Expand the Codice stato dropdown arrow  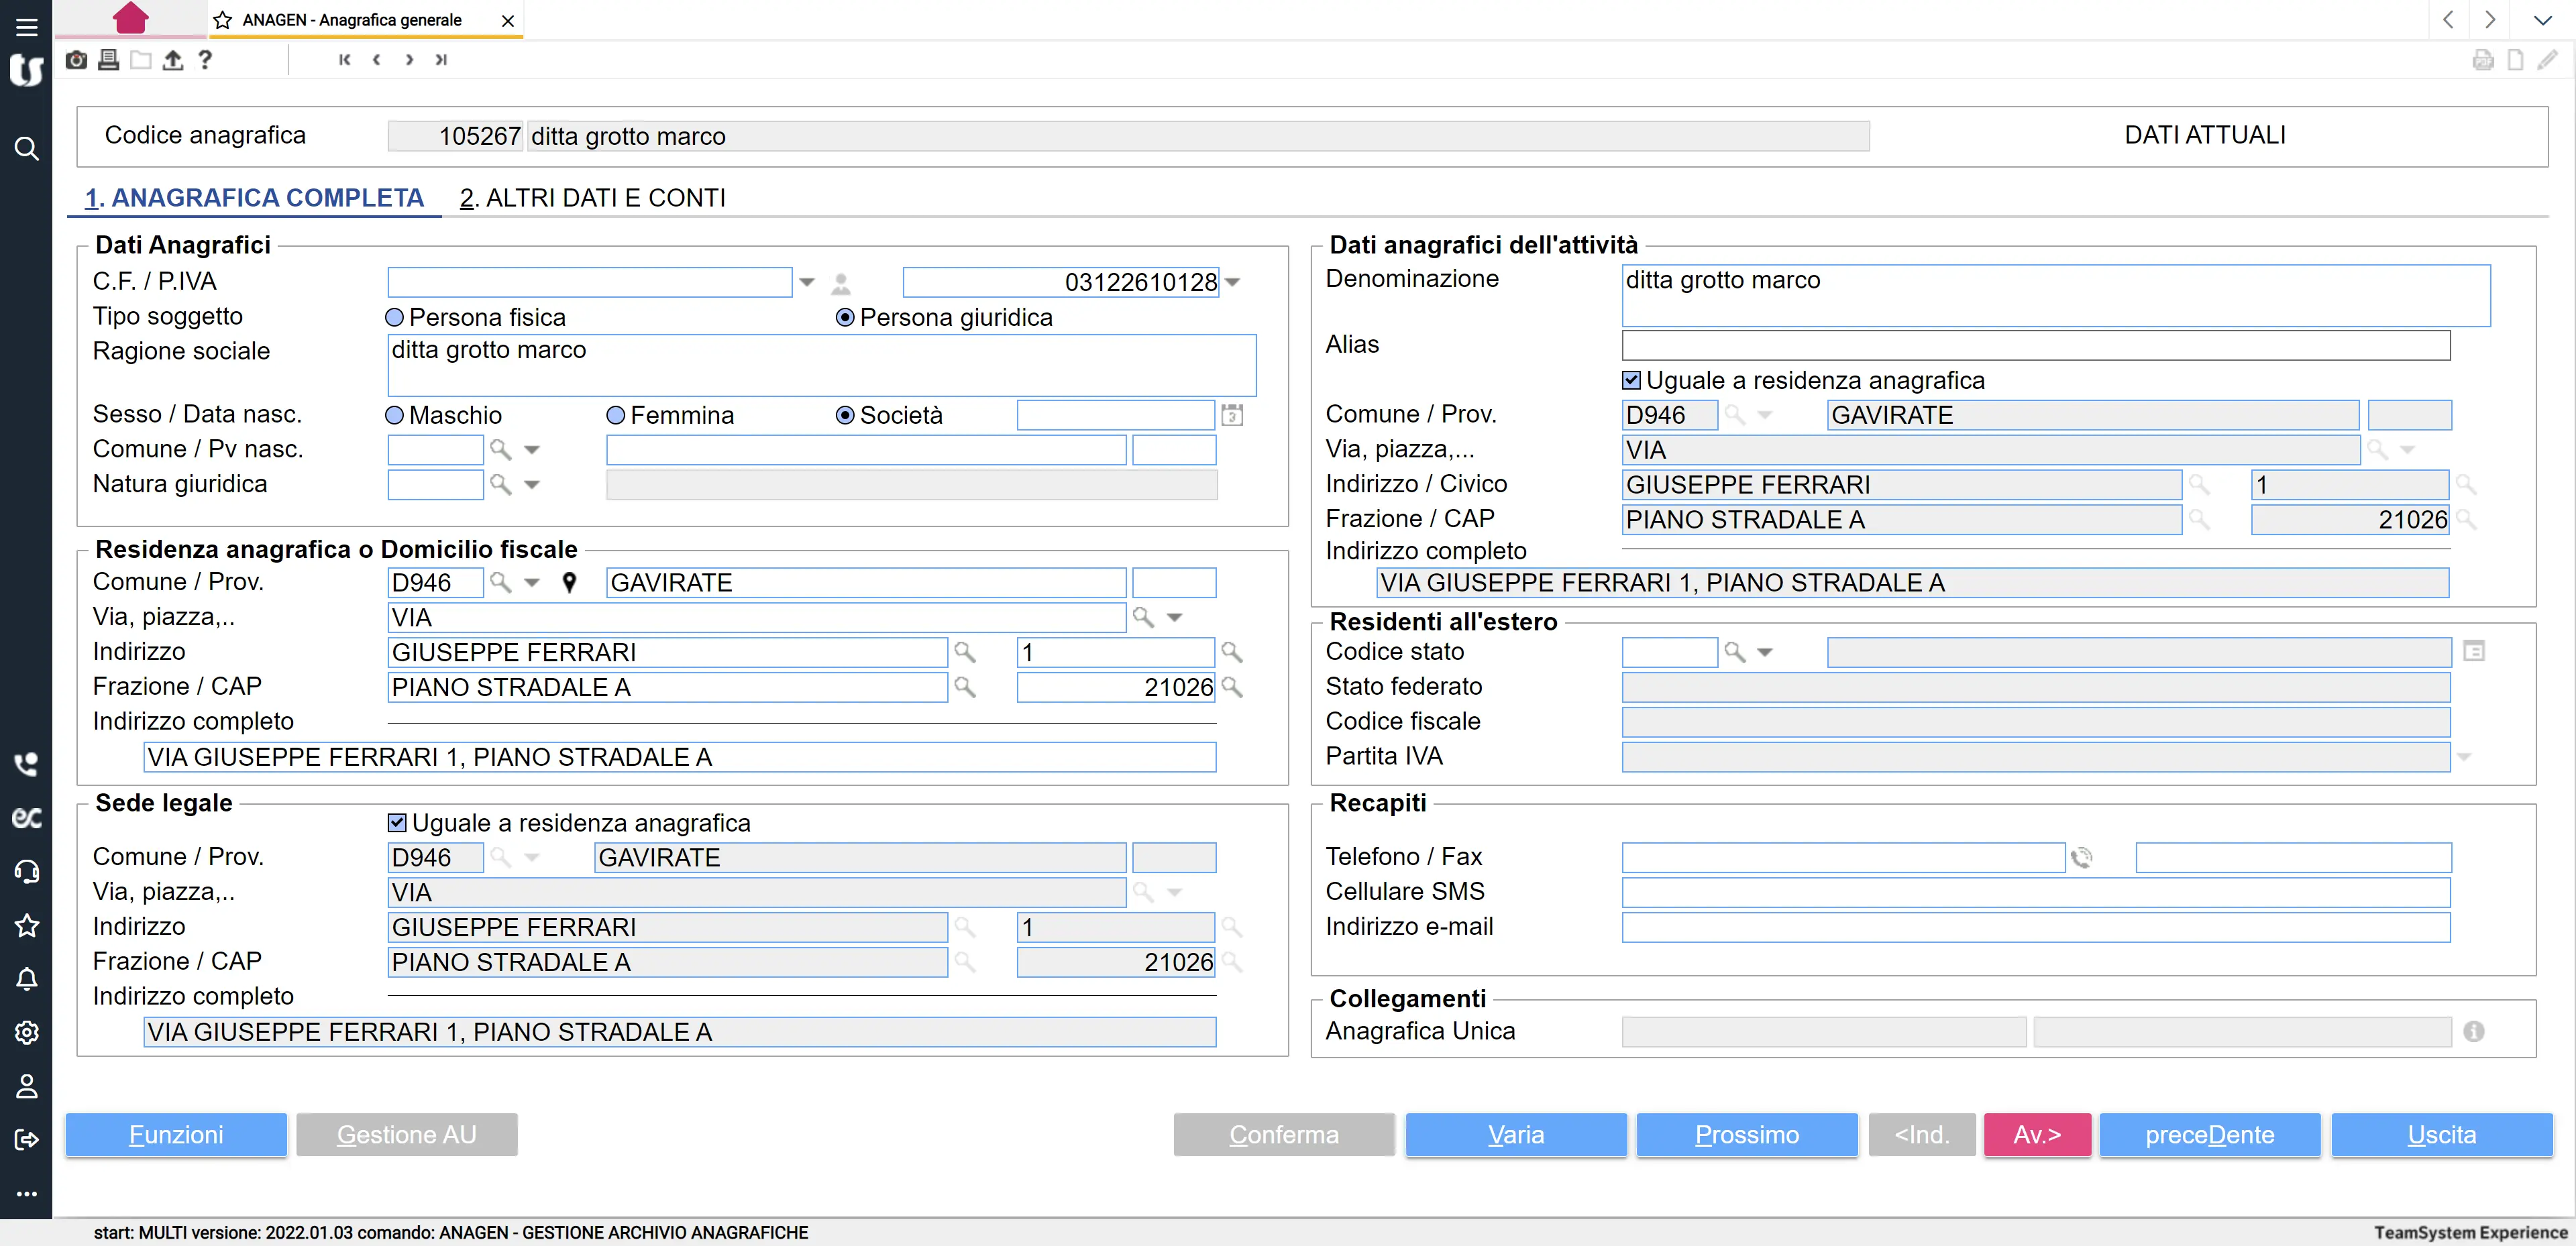pos(1765,653)
